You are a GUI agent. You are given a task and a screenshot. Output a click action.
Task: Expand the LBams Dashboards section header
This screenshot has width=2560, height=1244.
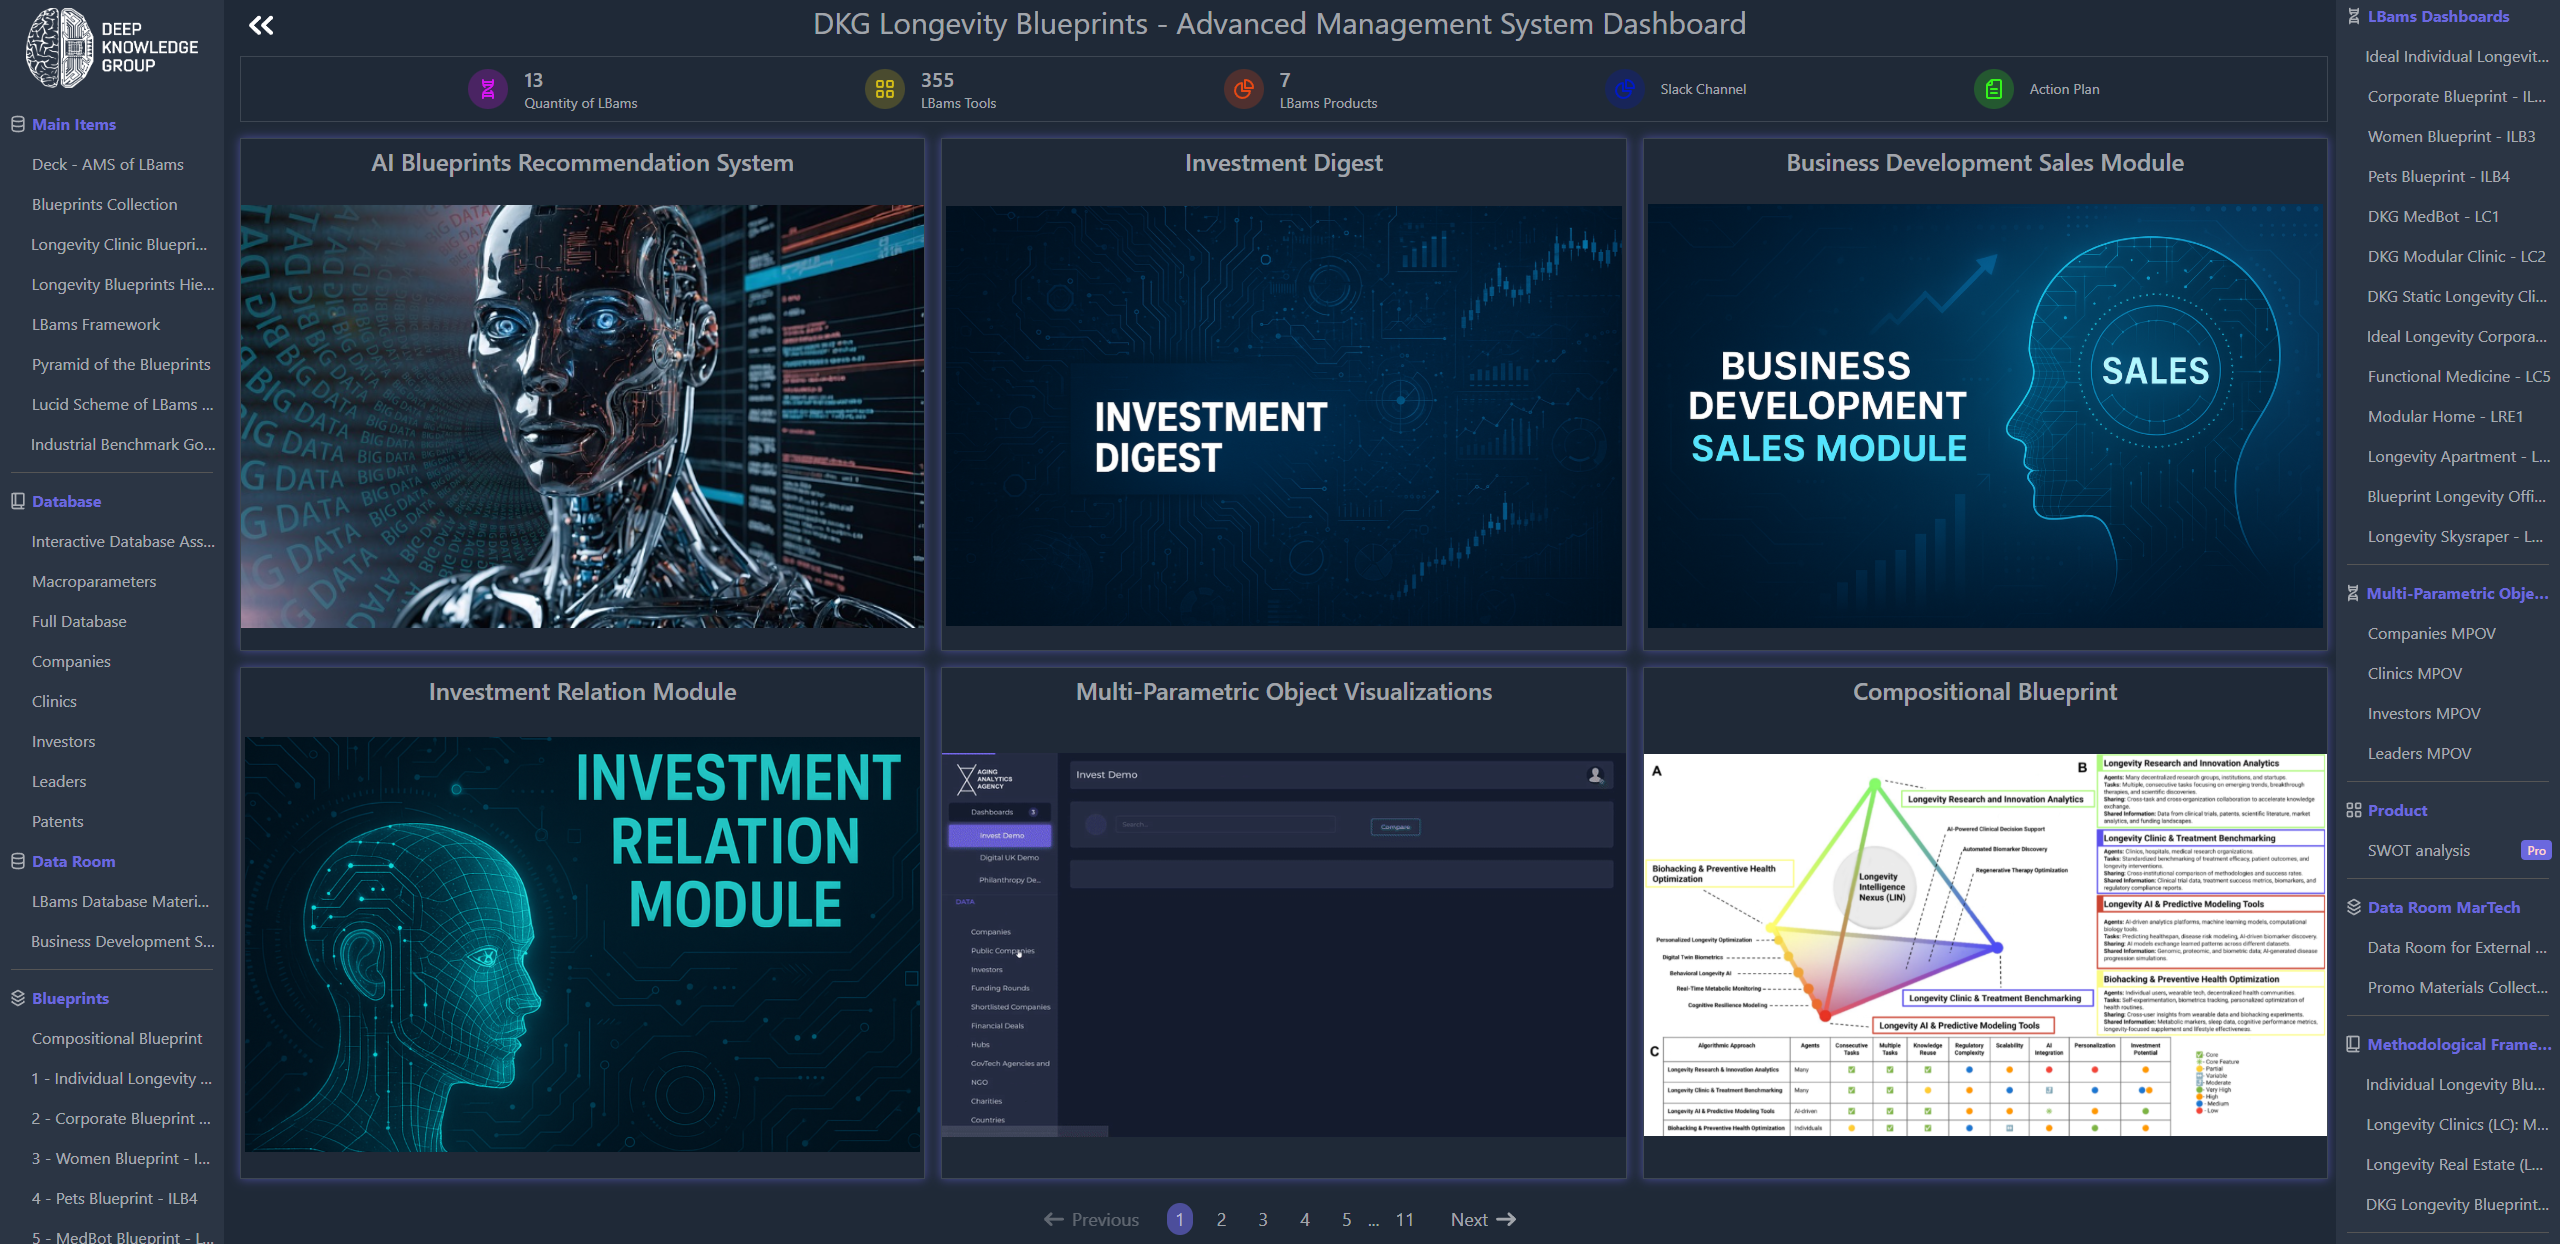2437,17
